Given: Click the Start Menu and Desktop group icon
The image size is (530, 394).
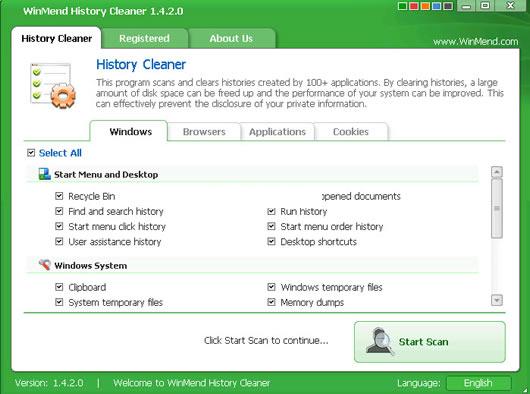Looking at the screenshot, I should [45, 174].
